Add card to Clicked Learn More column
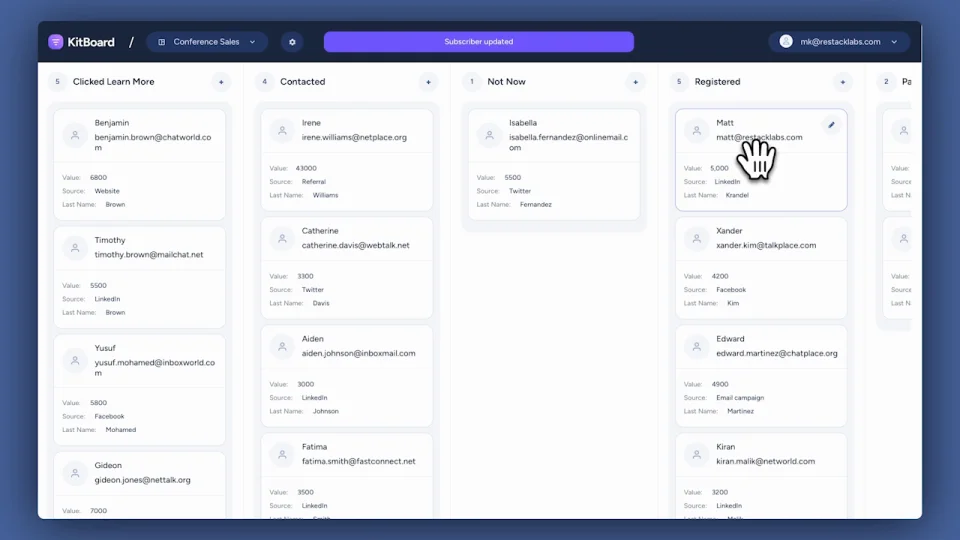Image resolution: width=960 pixels, height=540 pixels. (x=221, y=82)
